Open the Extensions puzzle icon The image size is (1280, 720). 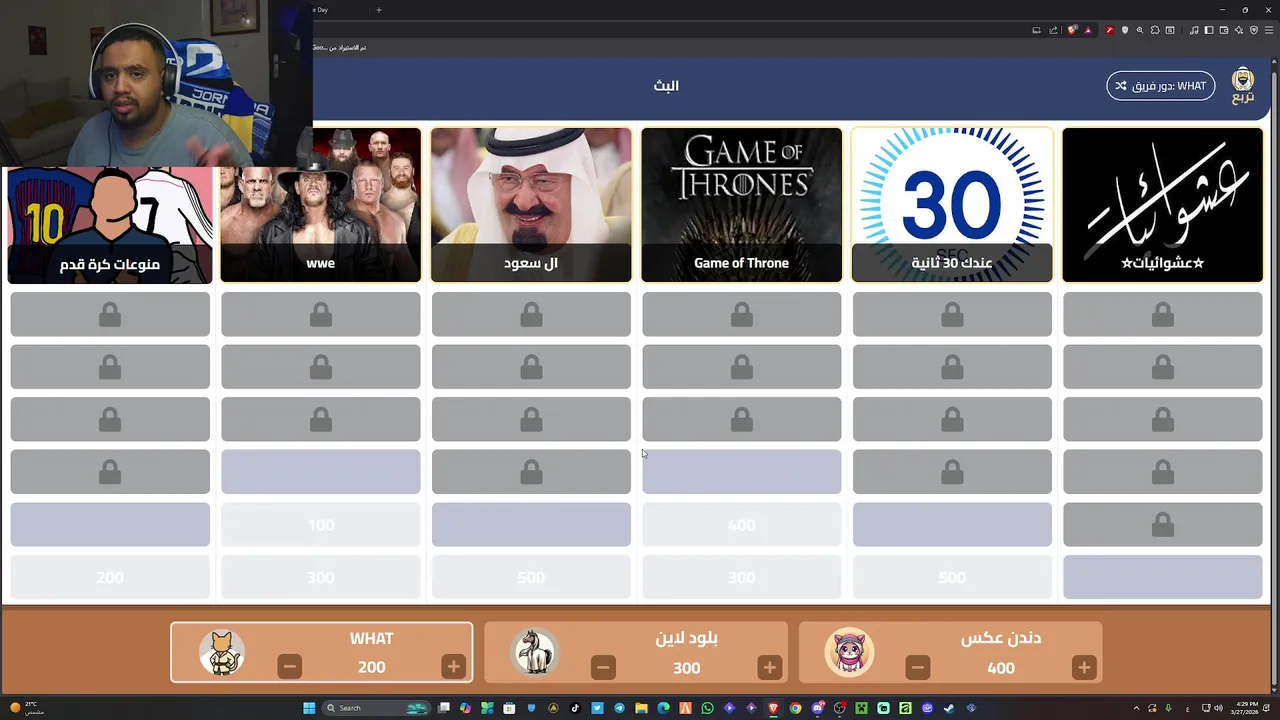(1155, 30)
